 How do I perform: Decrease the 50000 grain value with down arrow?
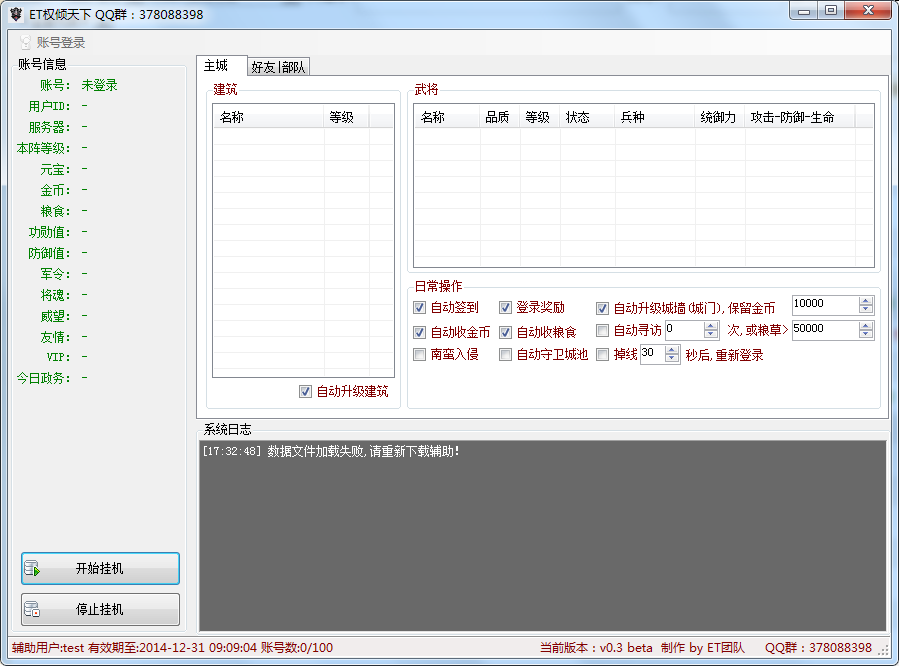865,334
